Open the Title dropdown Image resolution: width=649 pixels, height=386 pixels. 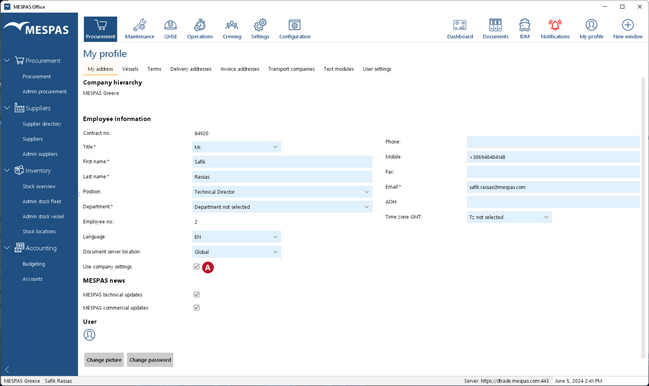(x=236, y=147)
